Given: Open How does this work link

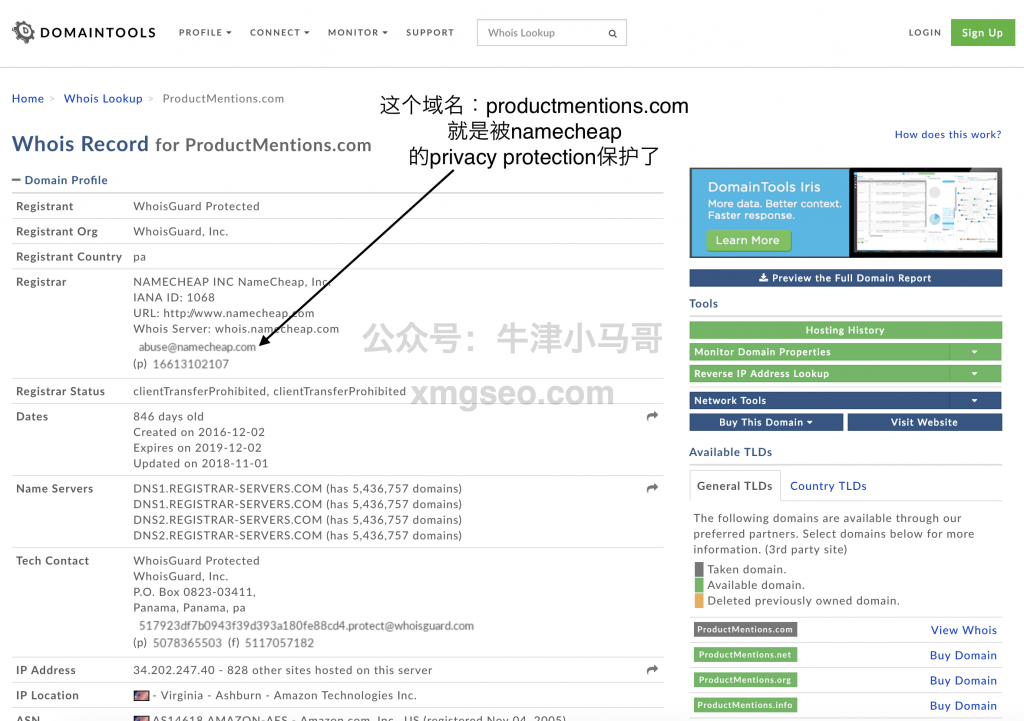Looking at the screenshot, I should click(948, 135).
